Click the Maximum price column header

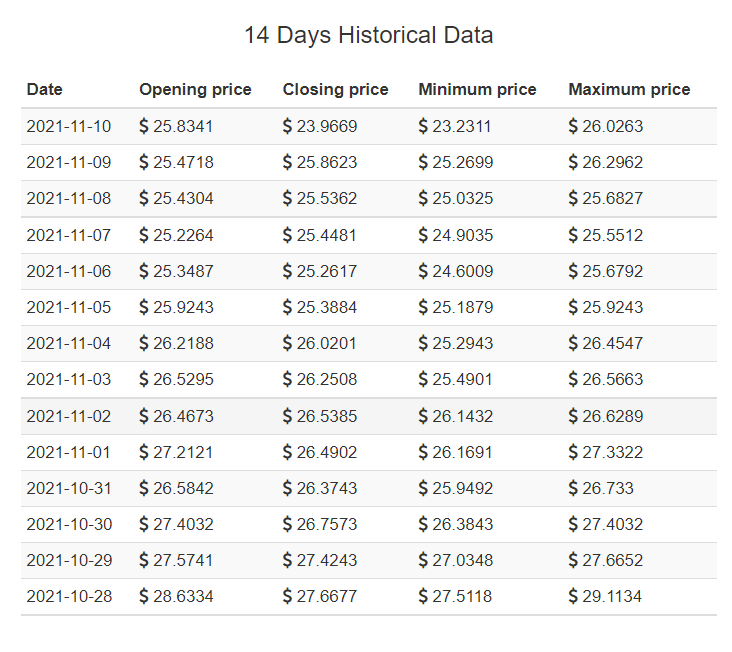click(x=629, y=90)
